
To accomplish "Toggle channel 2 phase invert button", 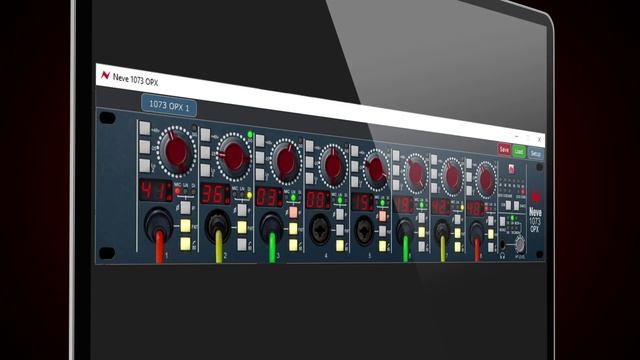I will point(242,210).
